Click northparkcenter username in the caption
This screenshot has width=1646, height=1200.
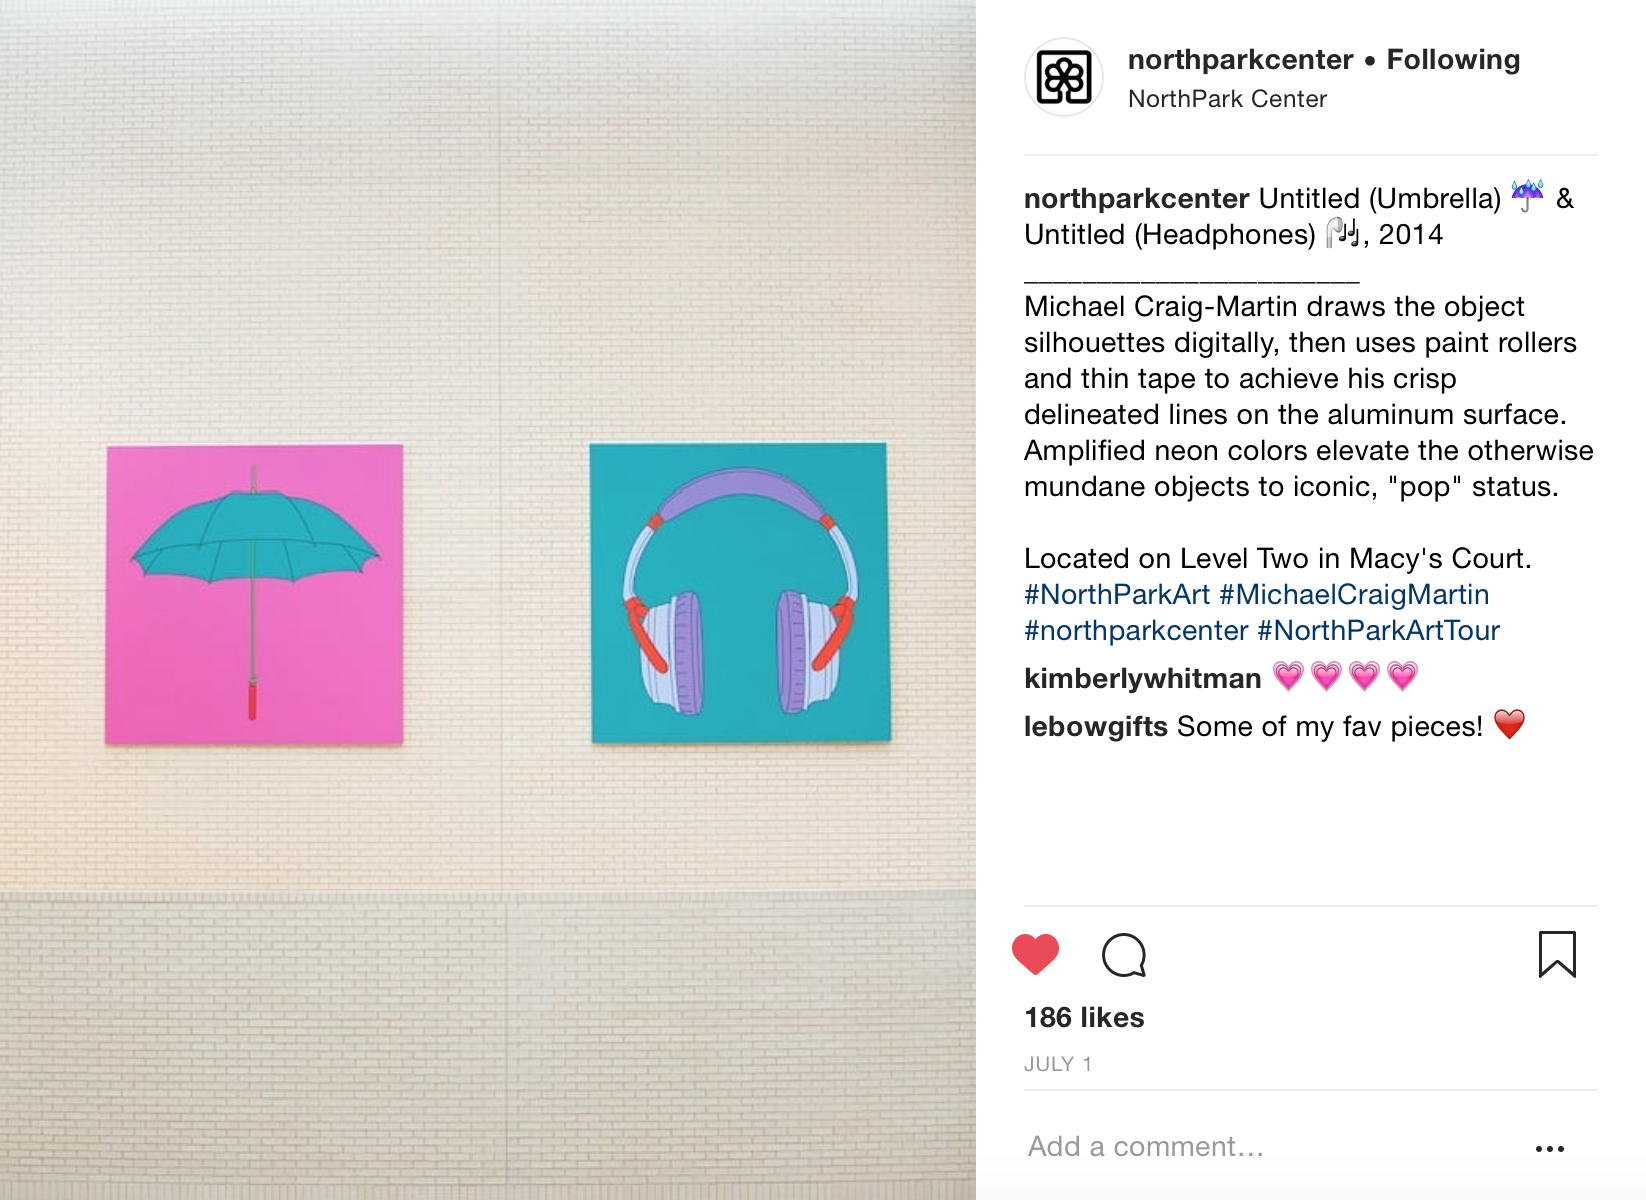coord(1137,199)
